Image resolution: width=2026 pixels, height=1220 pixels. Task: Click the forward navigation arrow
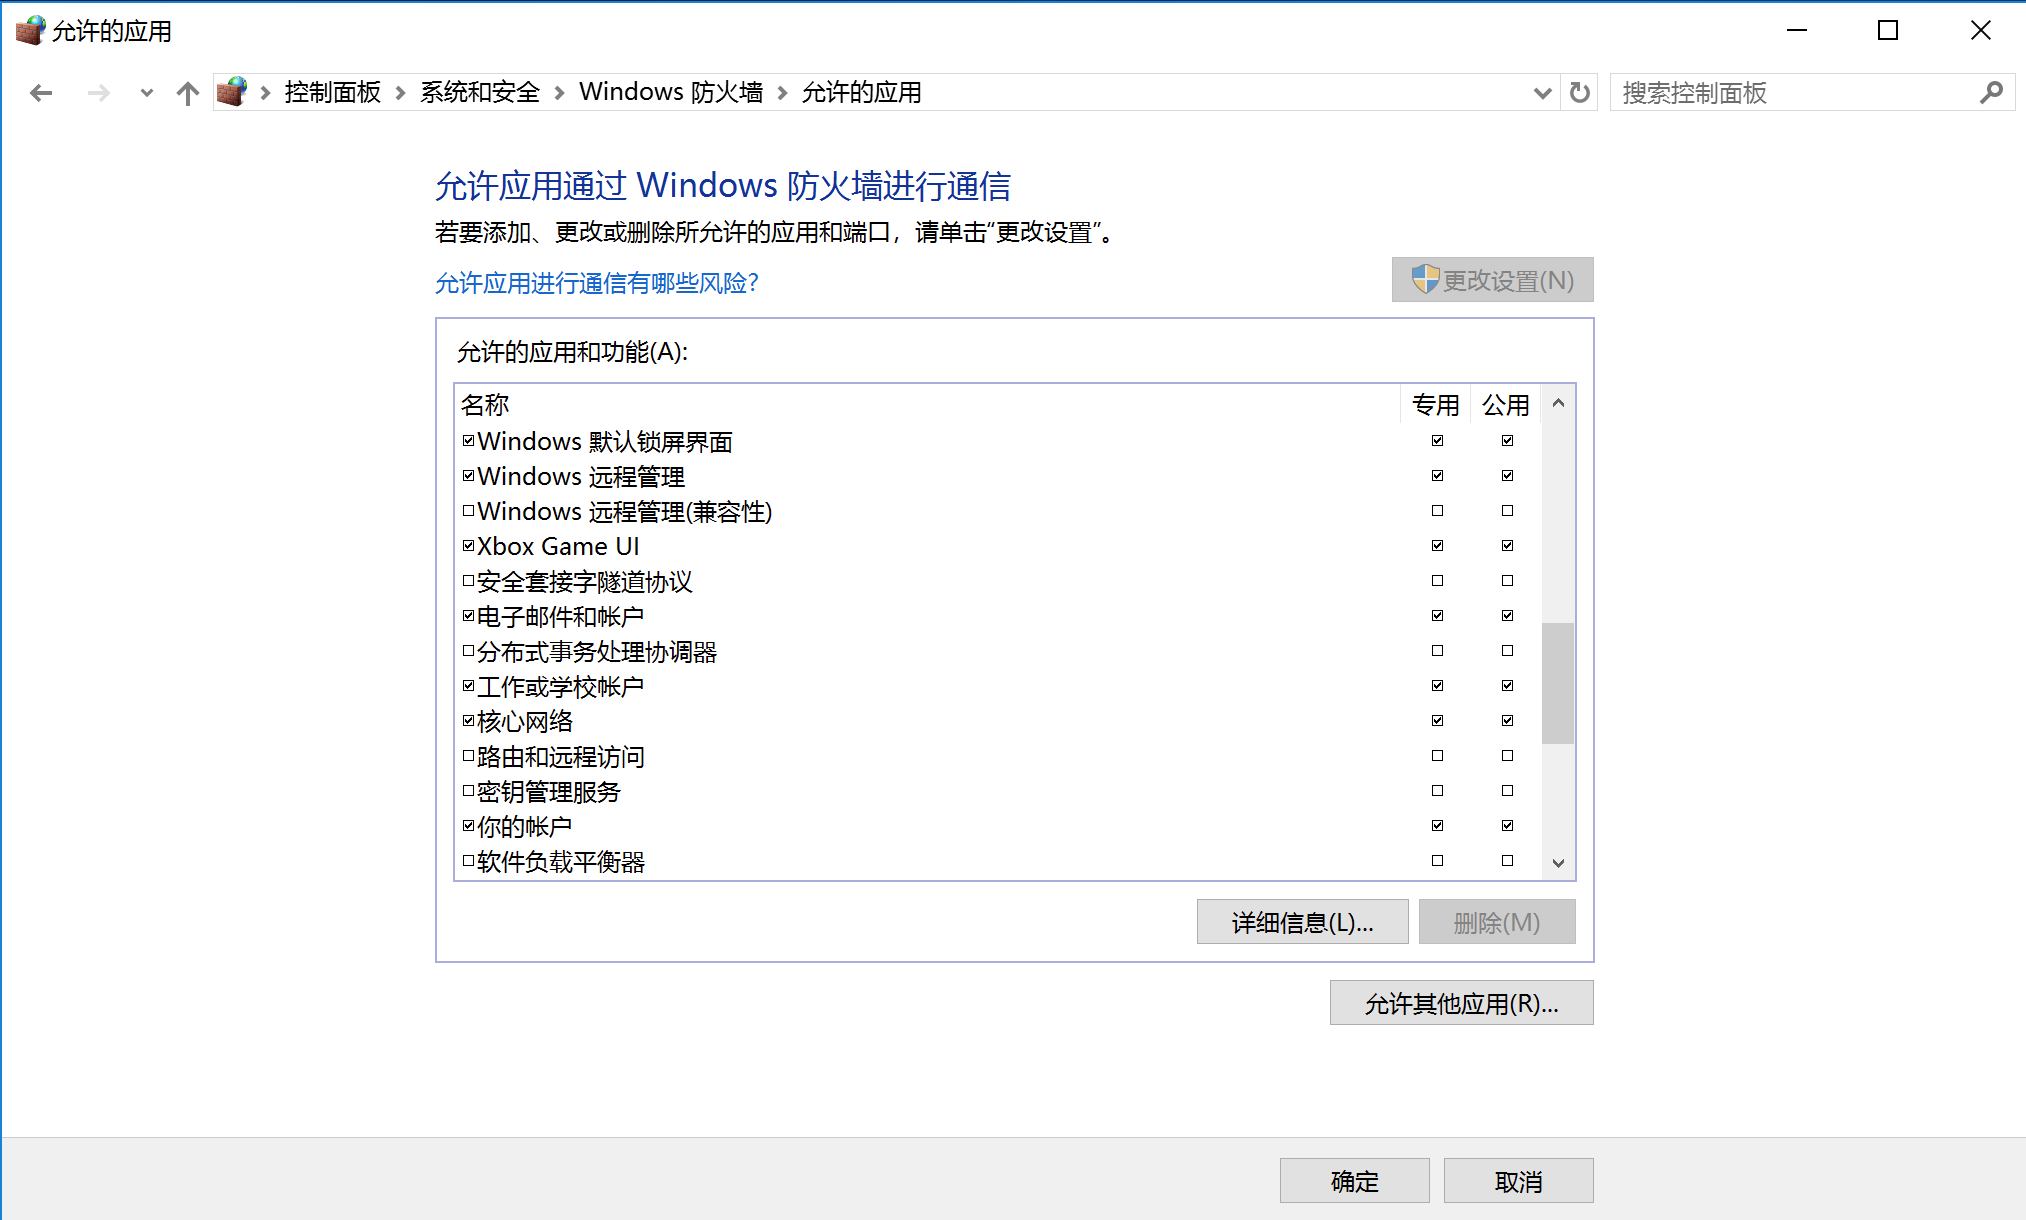tap(98, 93)
